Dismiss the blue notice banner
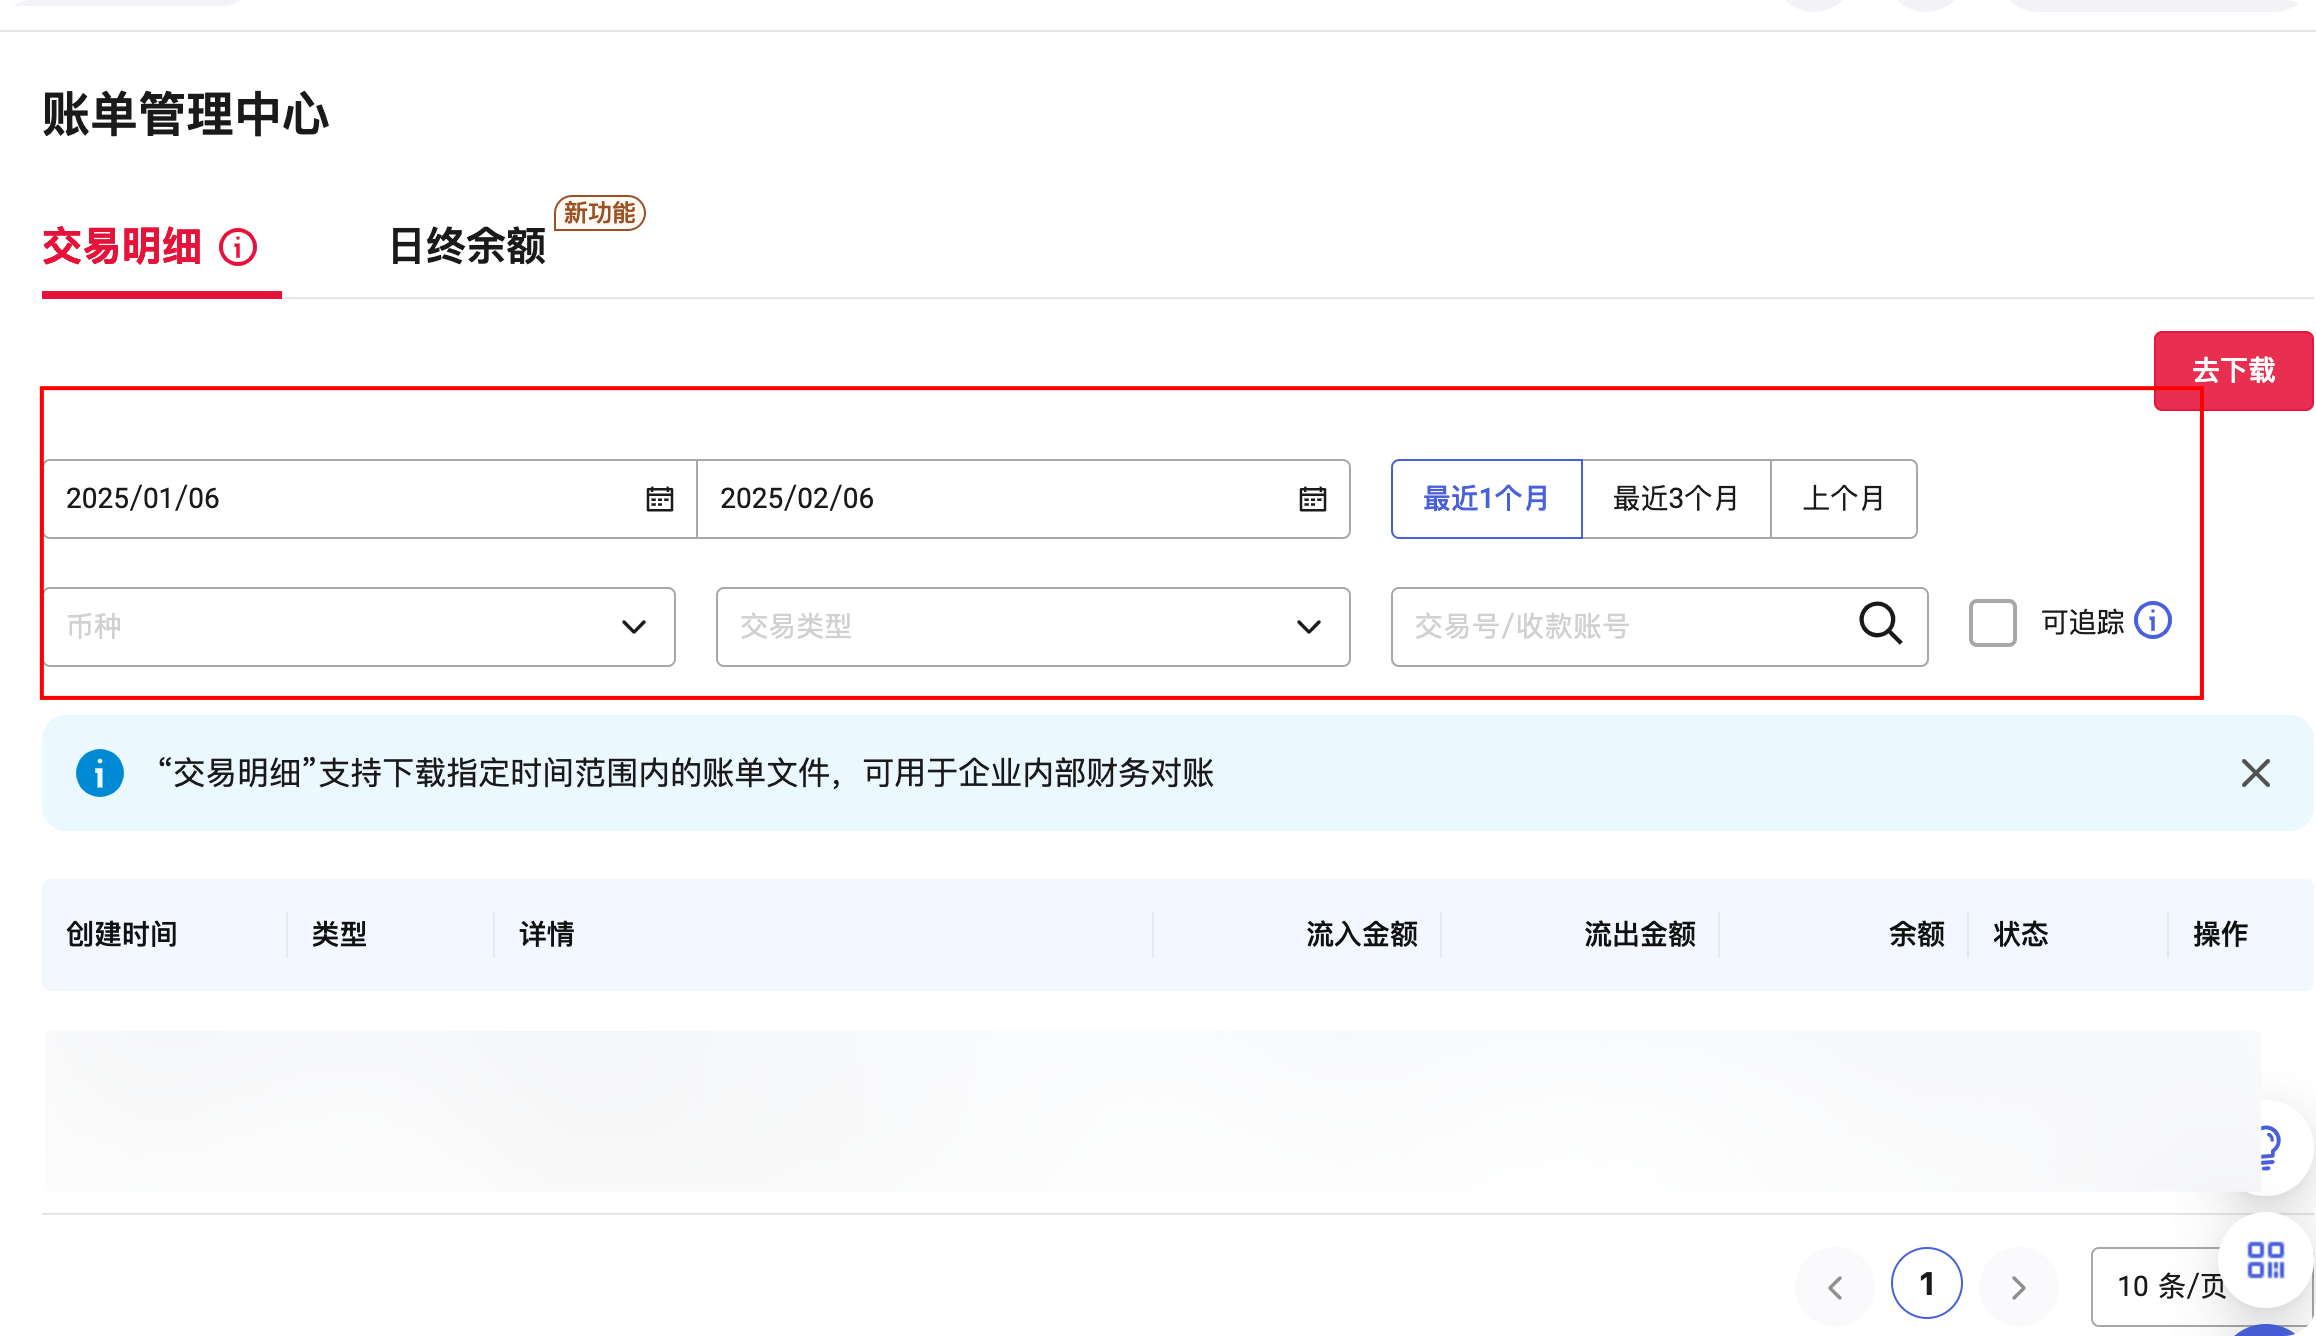Image resolution: width=2316 pixels, height=1336 pixels. click(x=2255, y=773)
